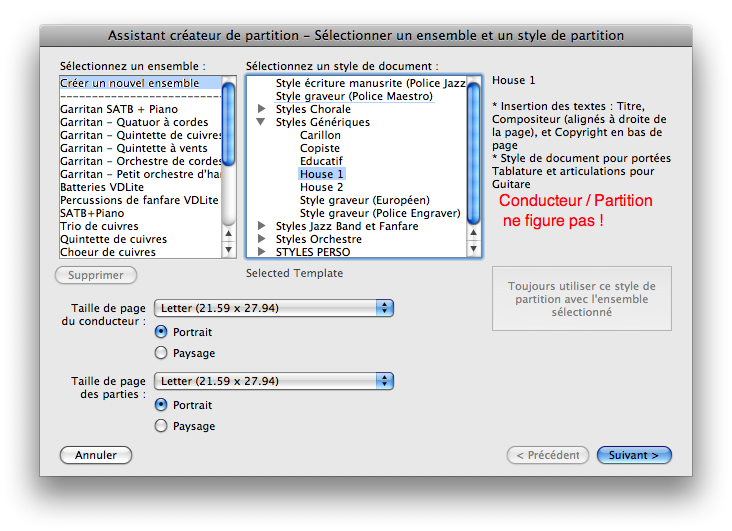
Task: Select the Copiste document style
Action: click(x=320, y=148)
